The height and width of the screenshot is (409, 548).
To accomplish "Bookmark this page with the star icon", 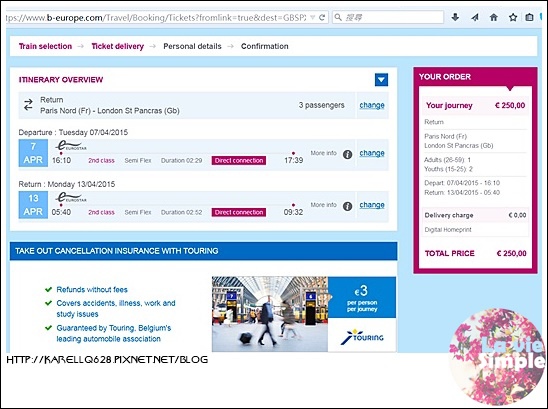I will tap(513, 17).
